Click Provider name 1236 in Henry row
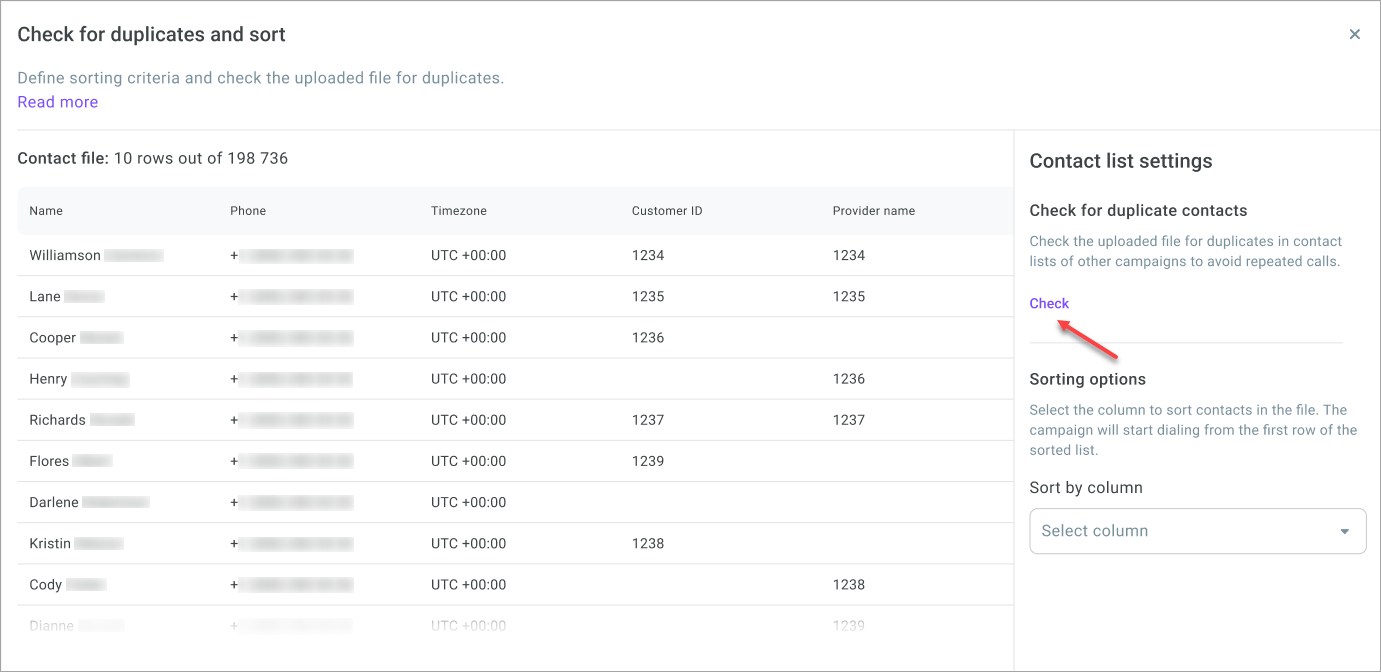Screen dimensions: 1381x672 849,379
